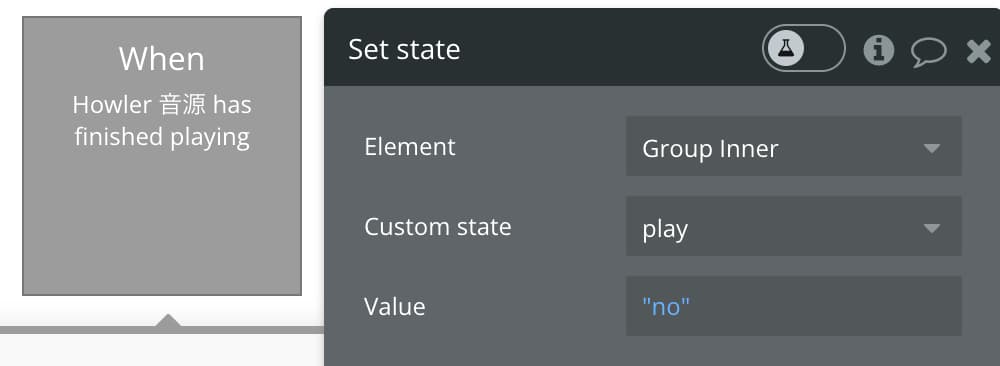Image resolution: width=1000 pixels, height=366 pixels.
Task: Select the blue "no" expression text
Action: tap(666, 307)
